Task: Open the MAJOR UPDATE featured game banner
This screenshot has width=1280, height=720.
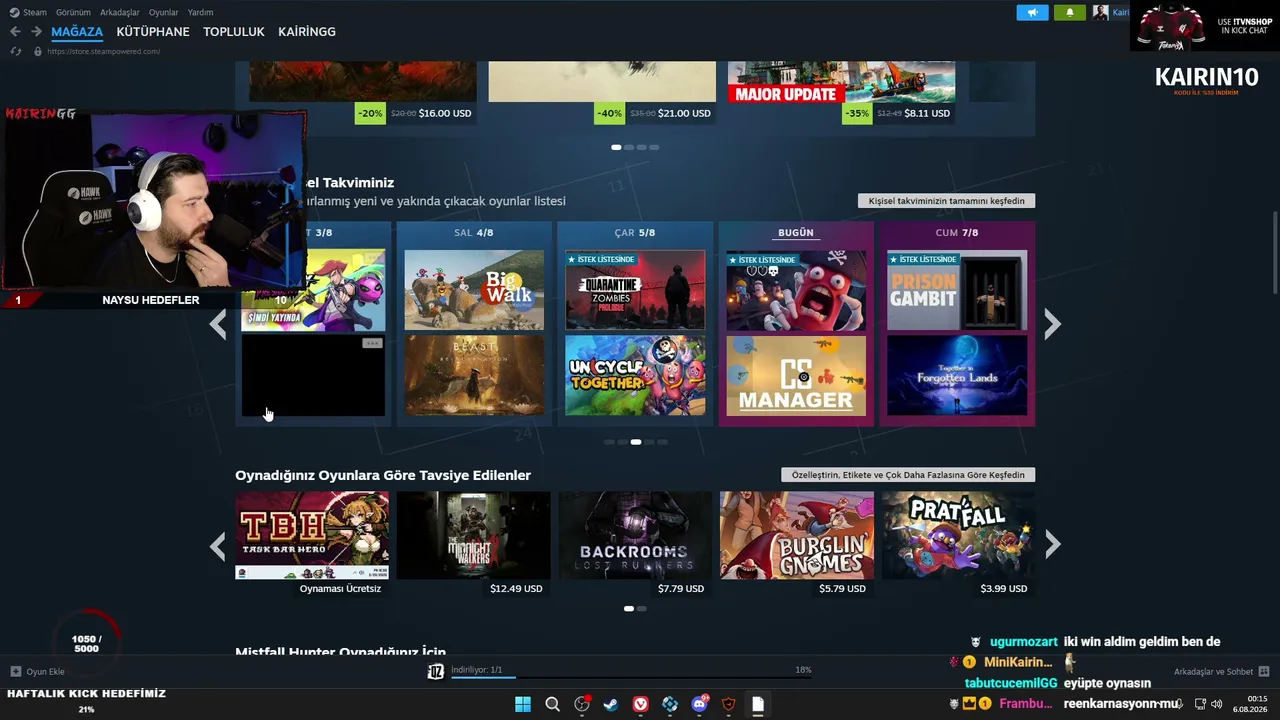Action: click(841, 81)
